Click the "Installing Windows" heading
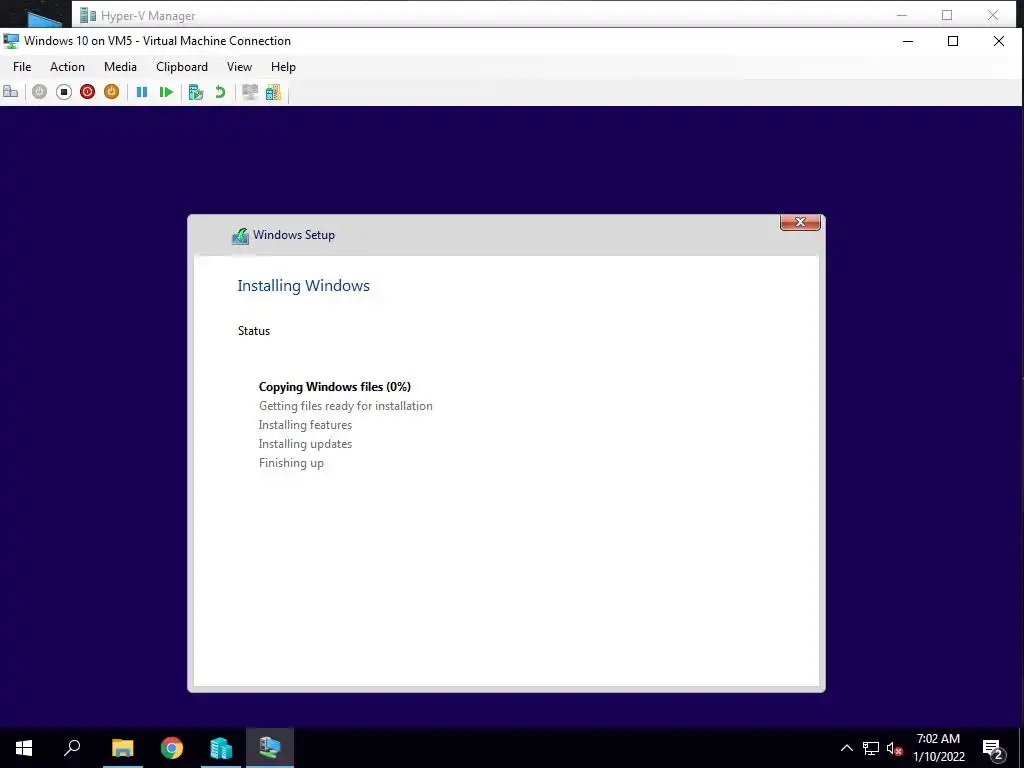This screenshot has width=1024, height=768. pyautogui.click(x=304, y=286)
